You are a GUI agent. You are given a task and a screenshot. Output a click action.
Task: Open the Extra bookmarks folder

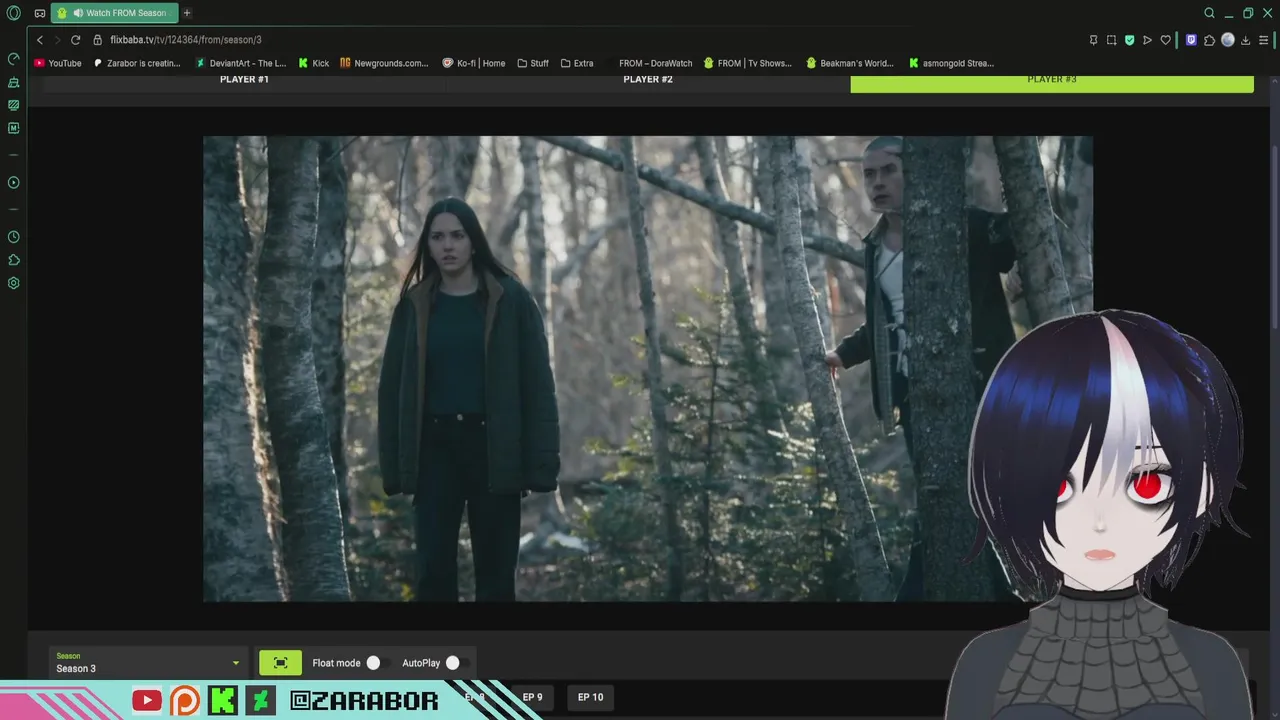point(577,63)
